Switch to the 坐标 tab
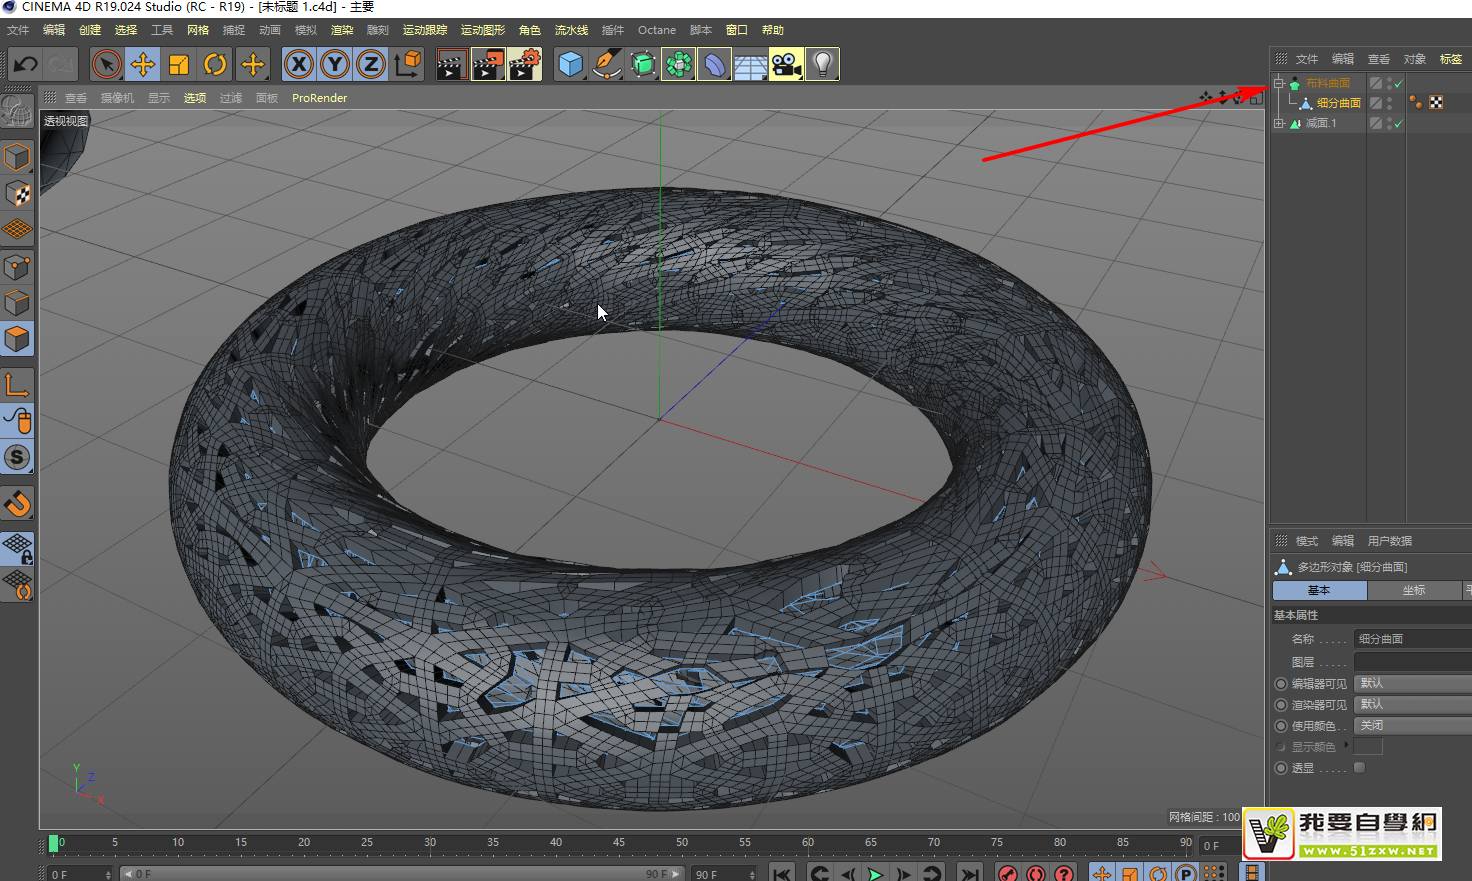Screen dimensions: 1472x881 [1413, 591]
